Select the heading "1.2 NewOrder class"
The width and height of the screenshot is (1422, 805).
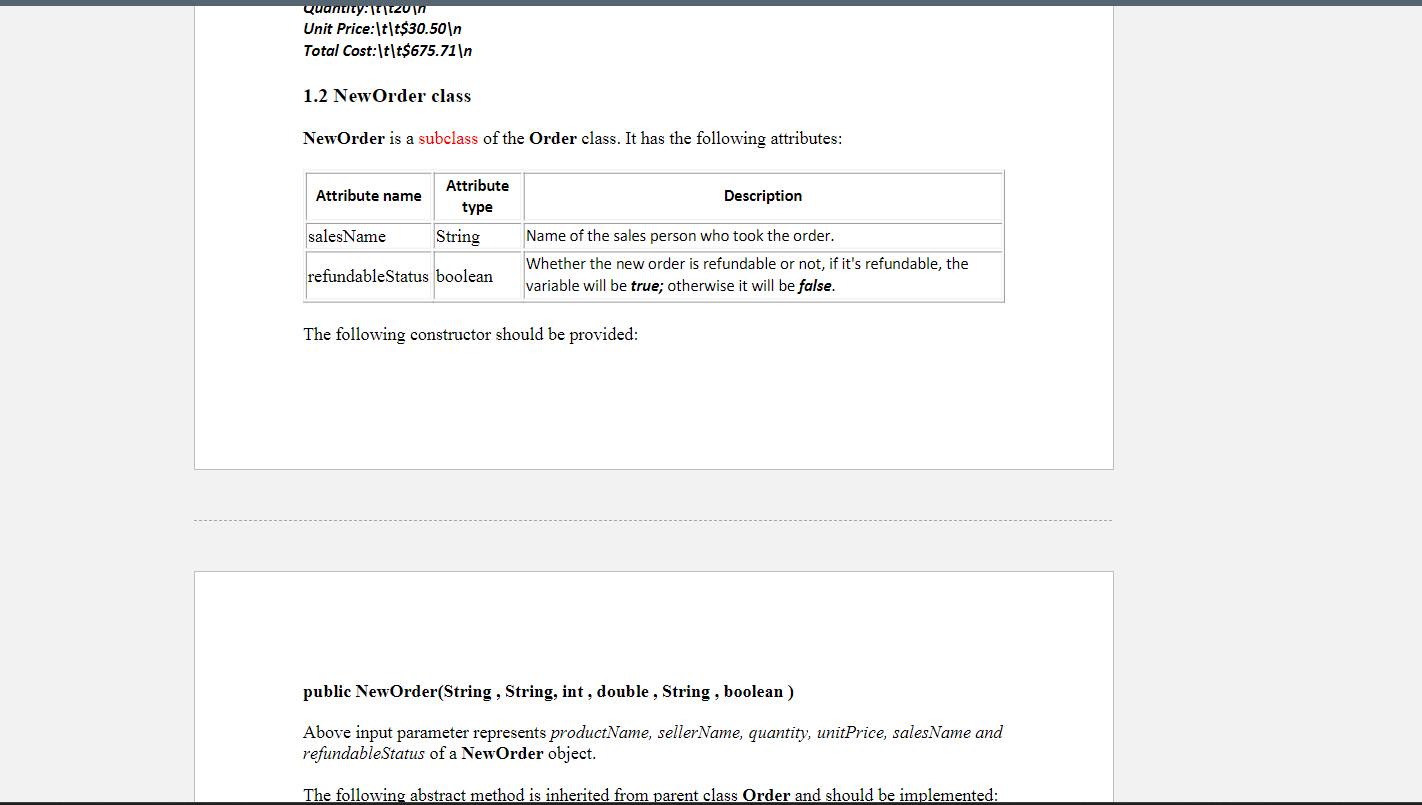point(387,96)
